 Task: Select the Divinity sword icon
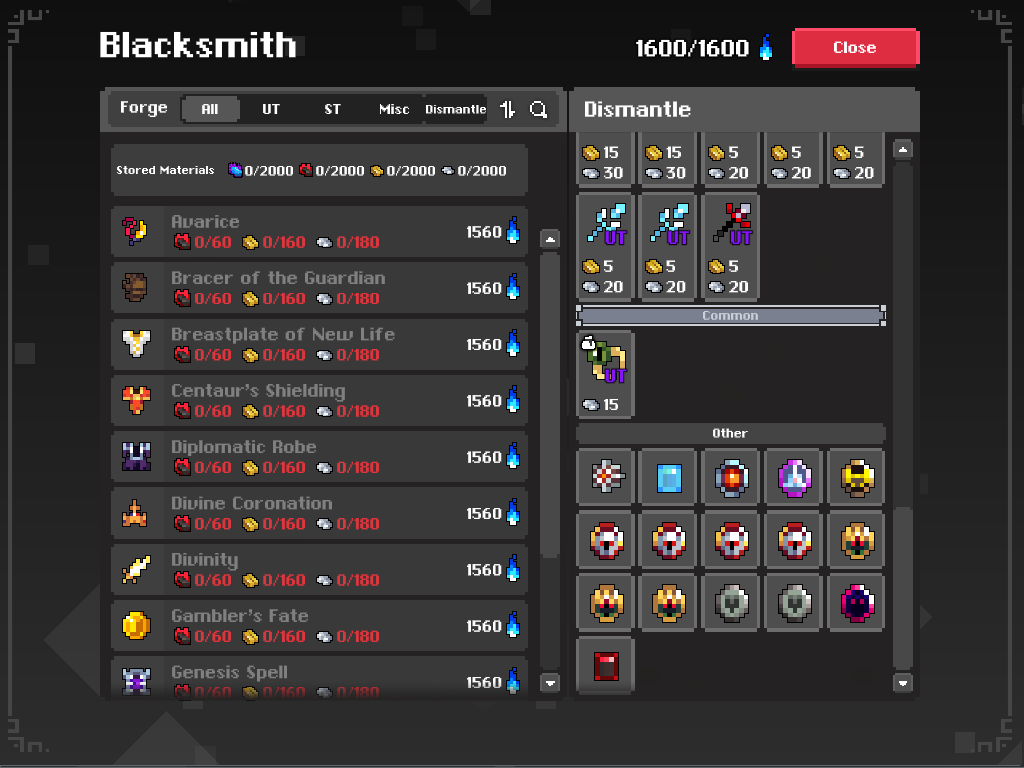136,569
